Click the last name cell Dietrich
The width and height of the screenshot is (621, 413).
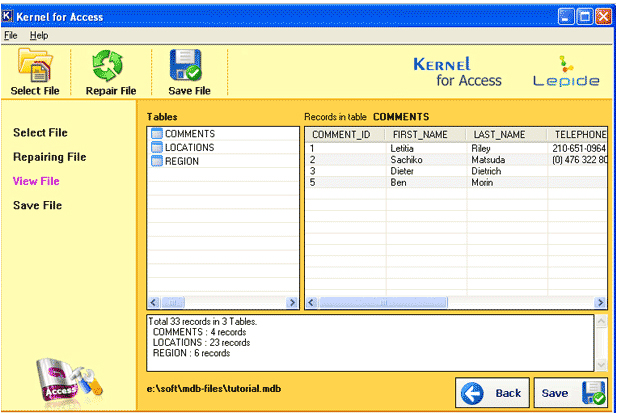(x=486, y=171)
